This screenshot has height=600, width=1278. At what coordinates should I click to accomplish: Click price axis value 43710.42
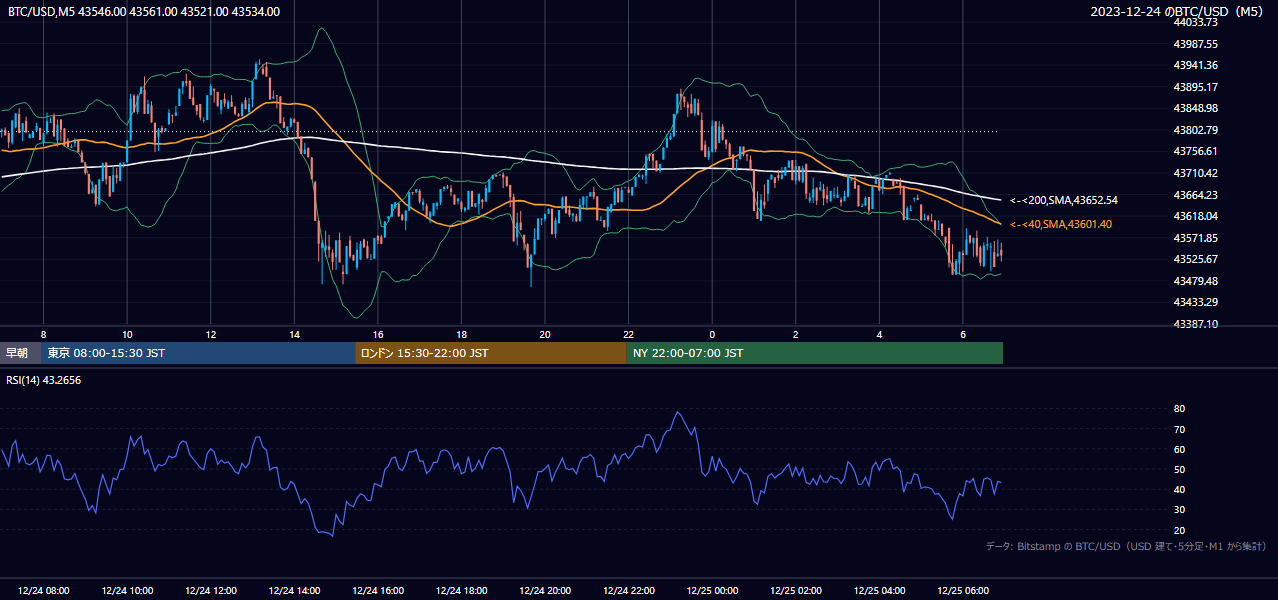[x=1195, y=173]
